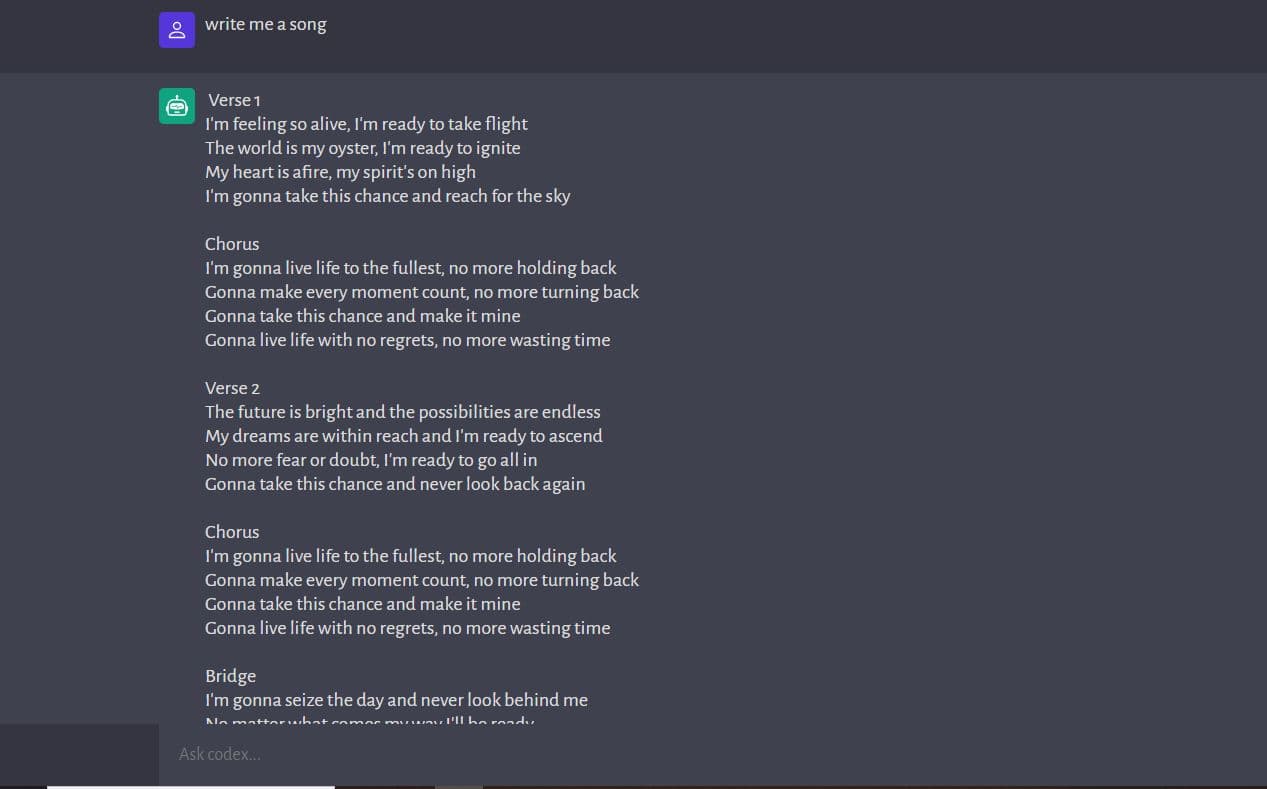This screenshot has height=789, width=1267.
Task: Click the 'Verse 1' heading
Action: click(235, 100)
